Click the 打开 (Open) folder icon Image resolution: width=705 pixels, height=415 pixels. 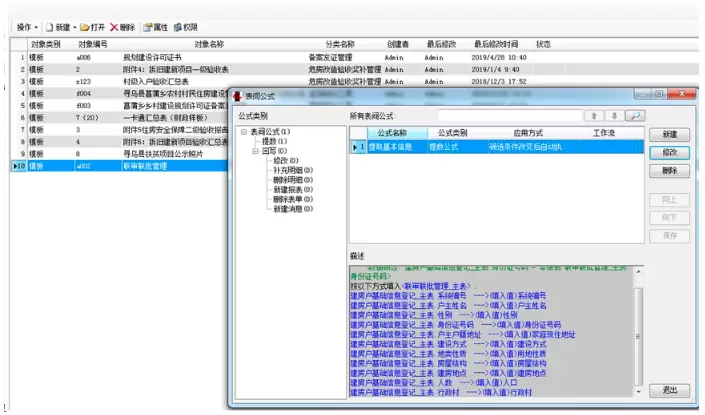point(85,27)
